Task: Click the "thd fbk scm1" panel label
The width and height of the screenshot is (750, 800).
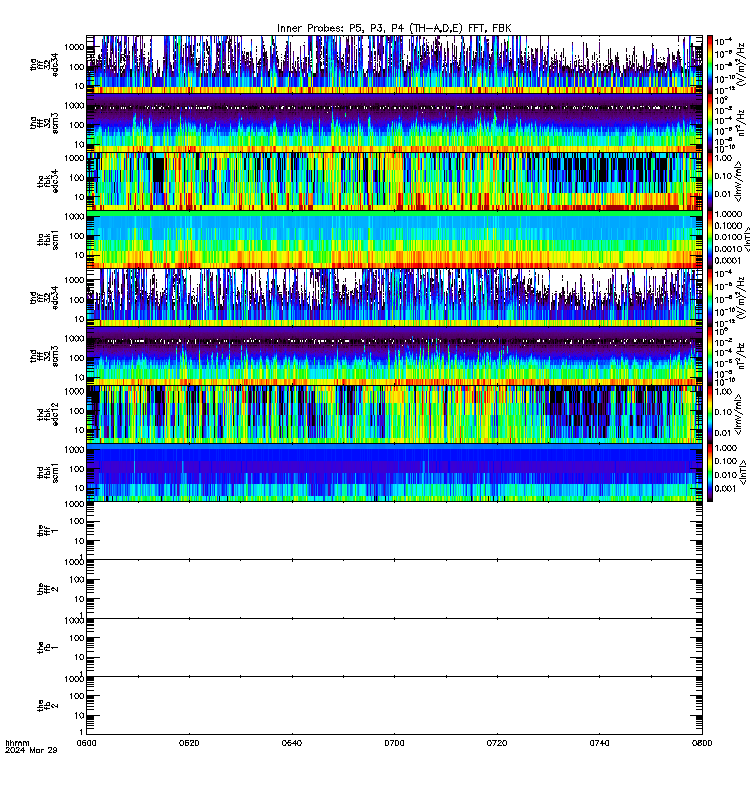Action: tap(48, 472)
